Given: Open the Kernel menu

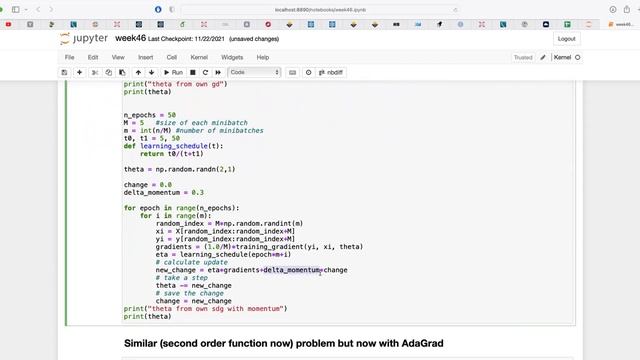Looking at the screenshot, I should [x=199, y=58].
